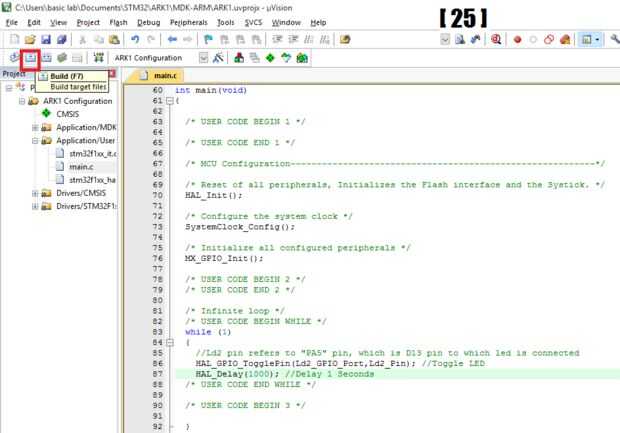Viewport: 620px width, 433px height.
Task: Expand the Drivers/CMSIS folder
Action: pyautogui.click(x=35, y=193)
